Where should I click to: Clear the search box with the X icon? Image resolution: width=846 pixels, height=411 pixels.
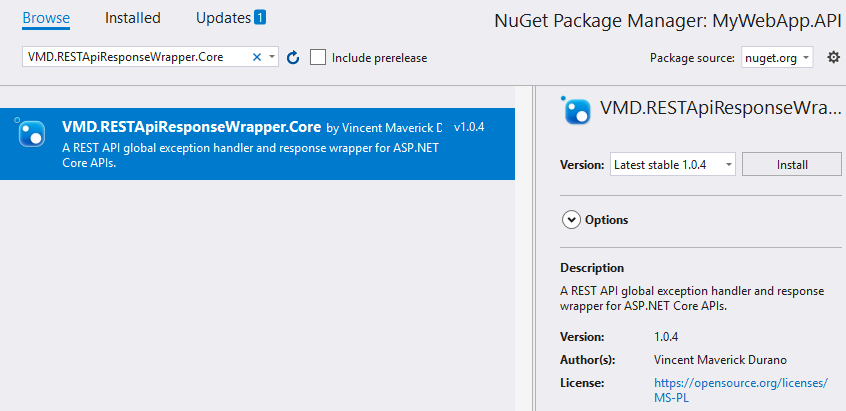[x=257, y=57]
